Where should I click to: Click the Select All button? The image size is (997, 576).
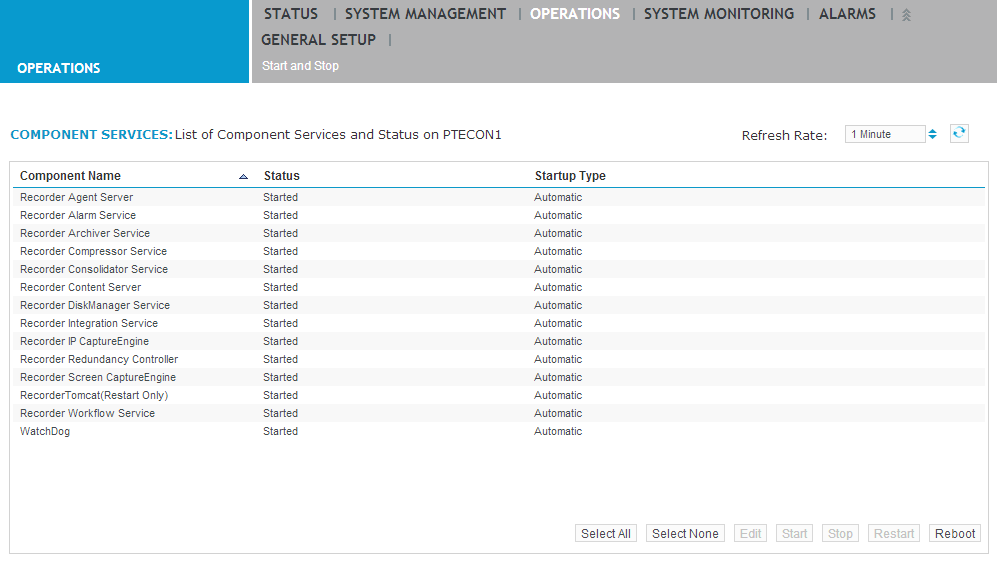606,533
